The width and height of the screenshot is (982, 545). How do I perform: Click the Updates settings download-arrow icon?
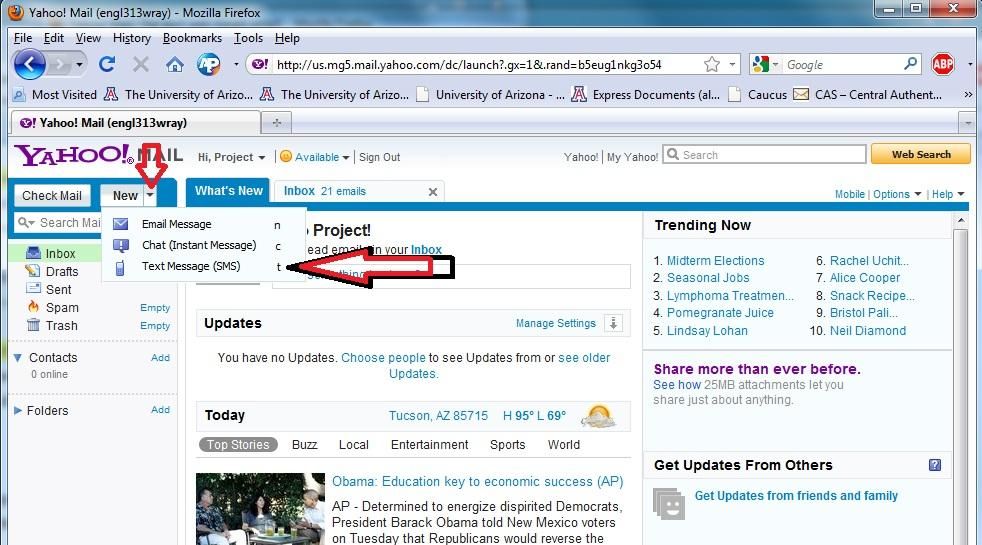point(613,323)
